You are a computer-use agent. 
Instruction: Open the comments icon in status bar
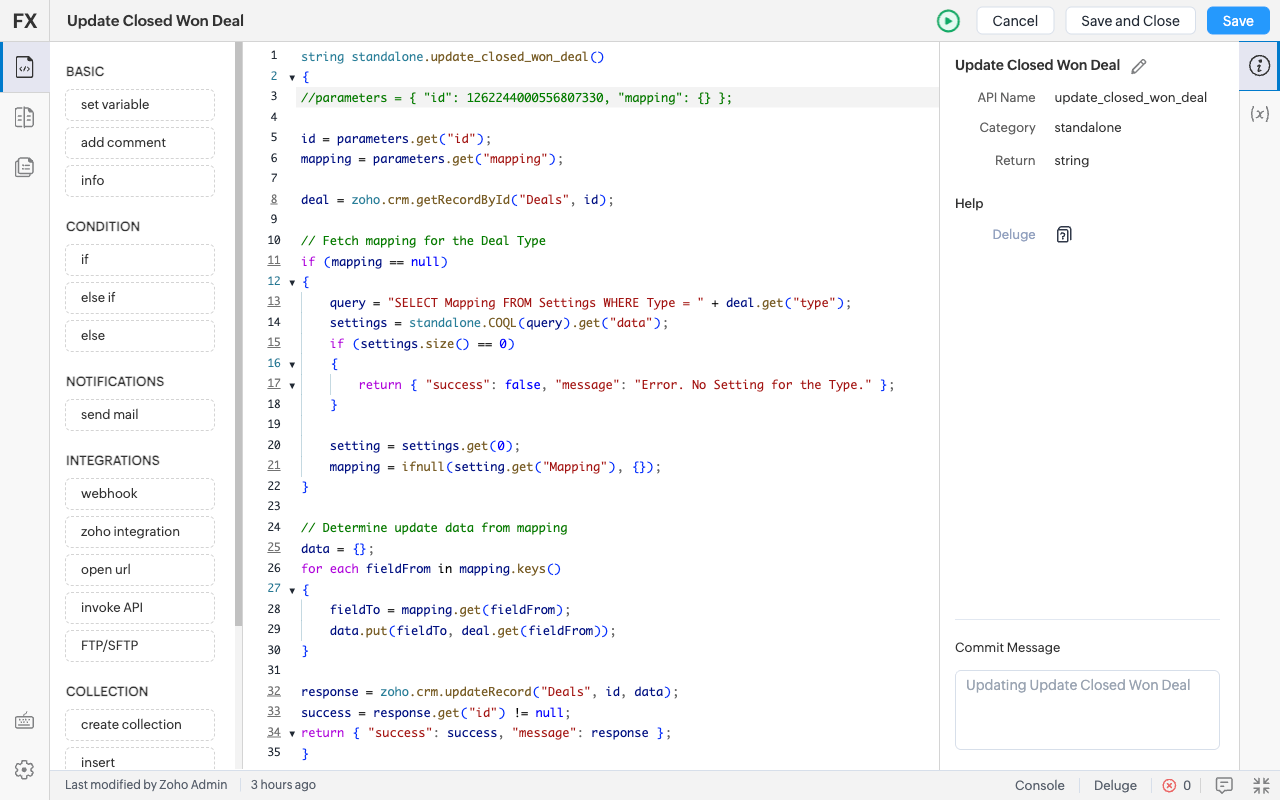1224,786
